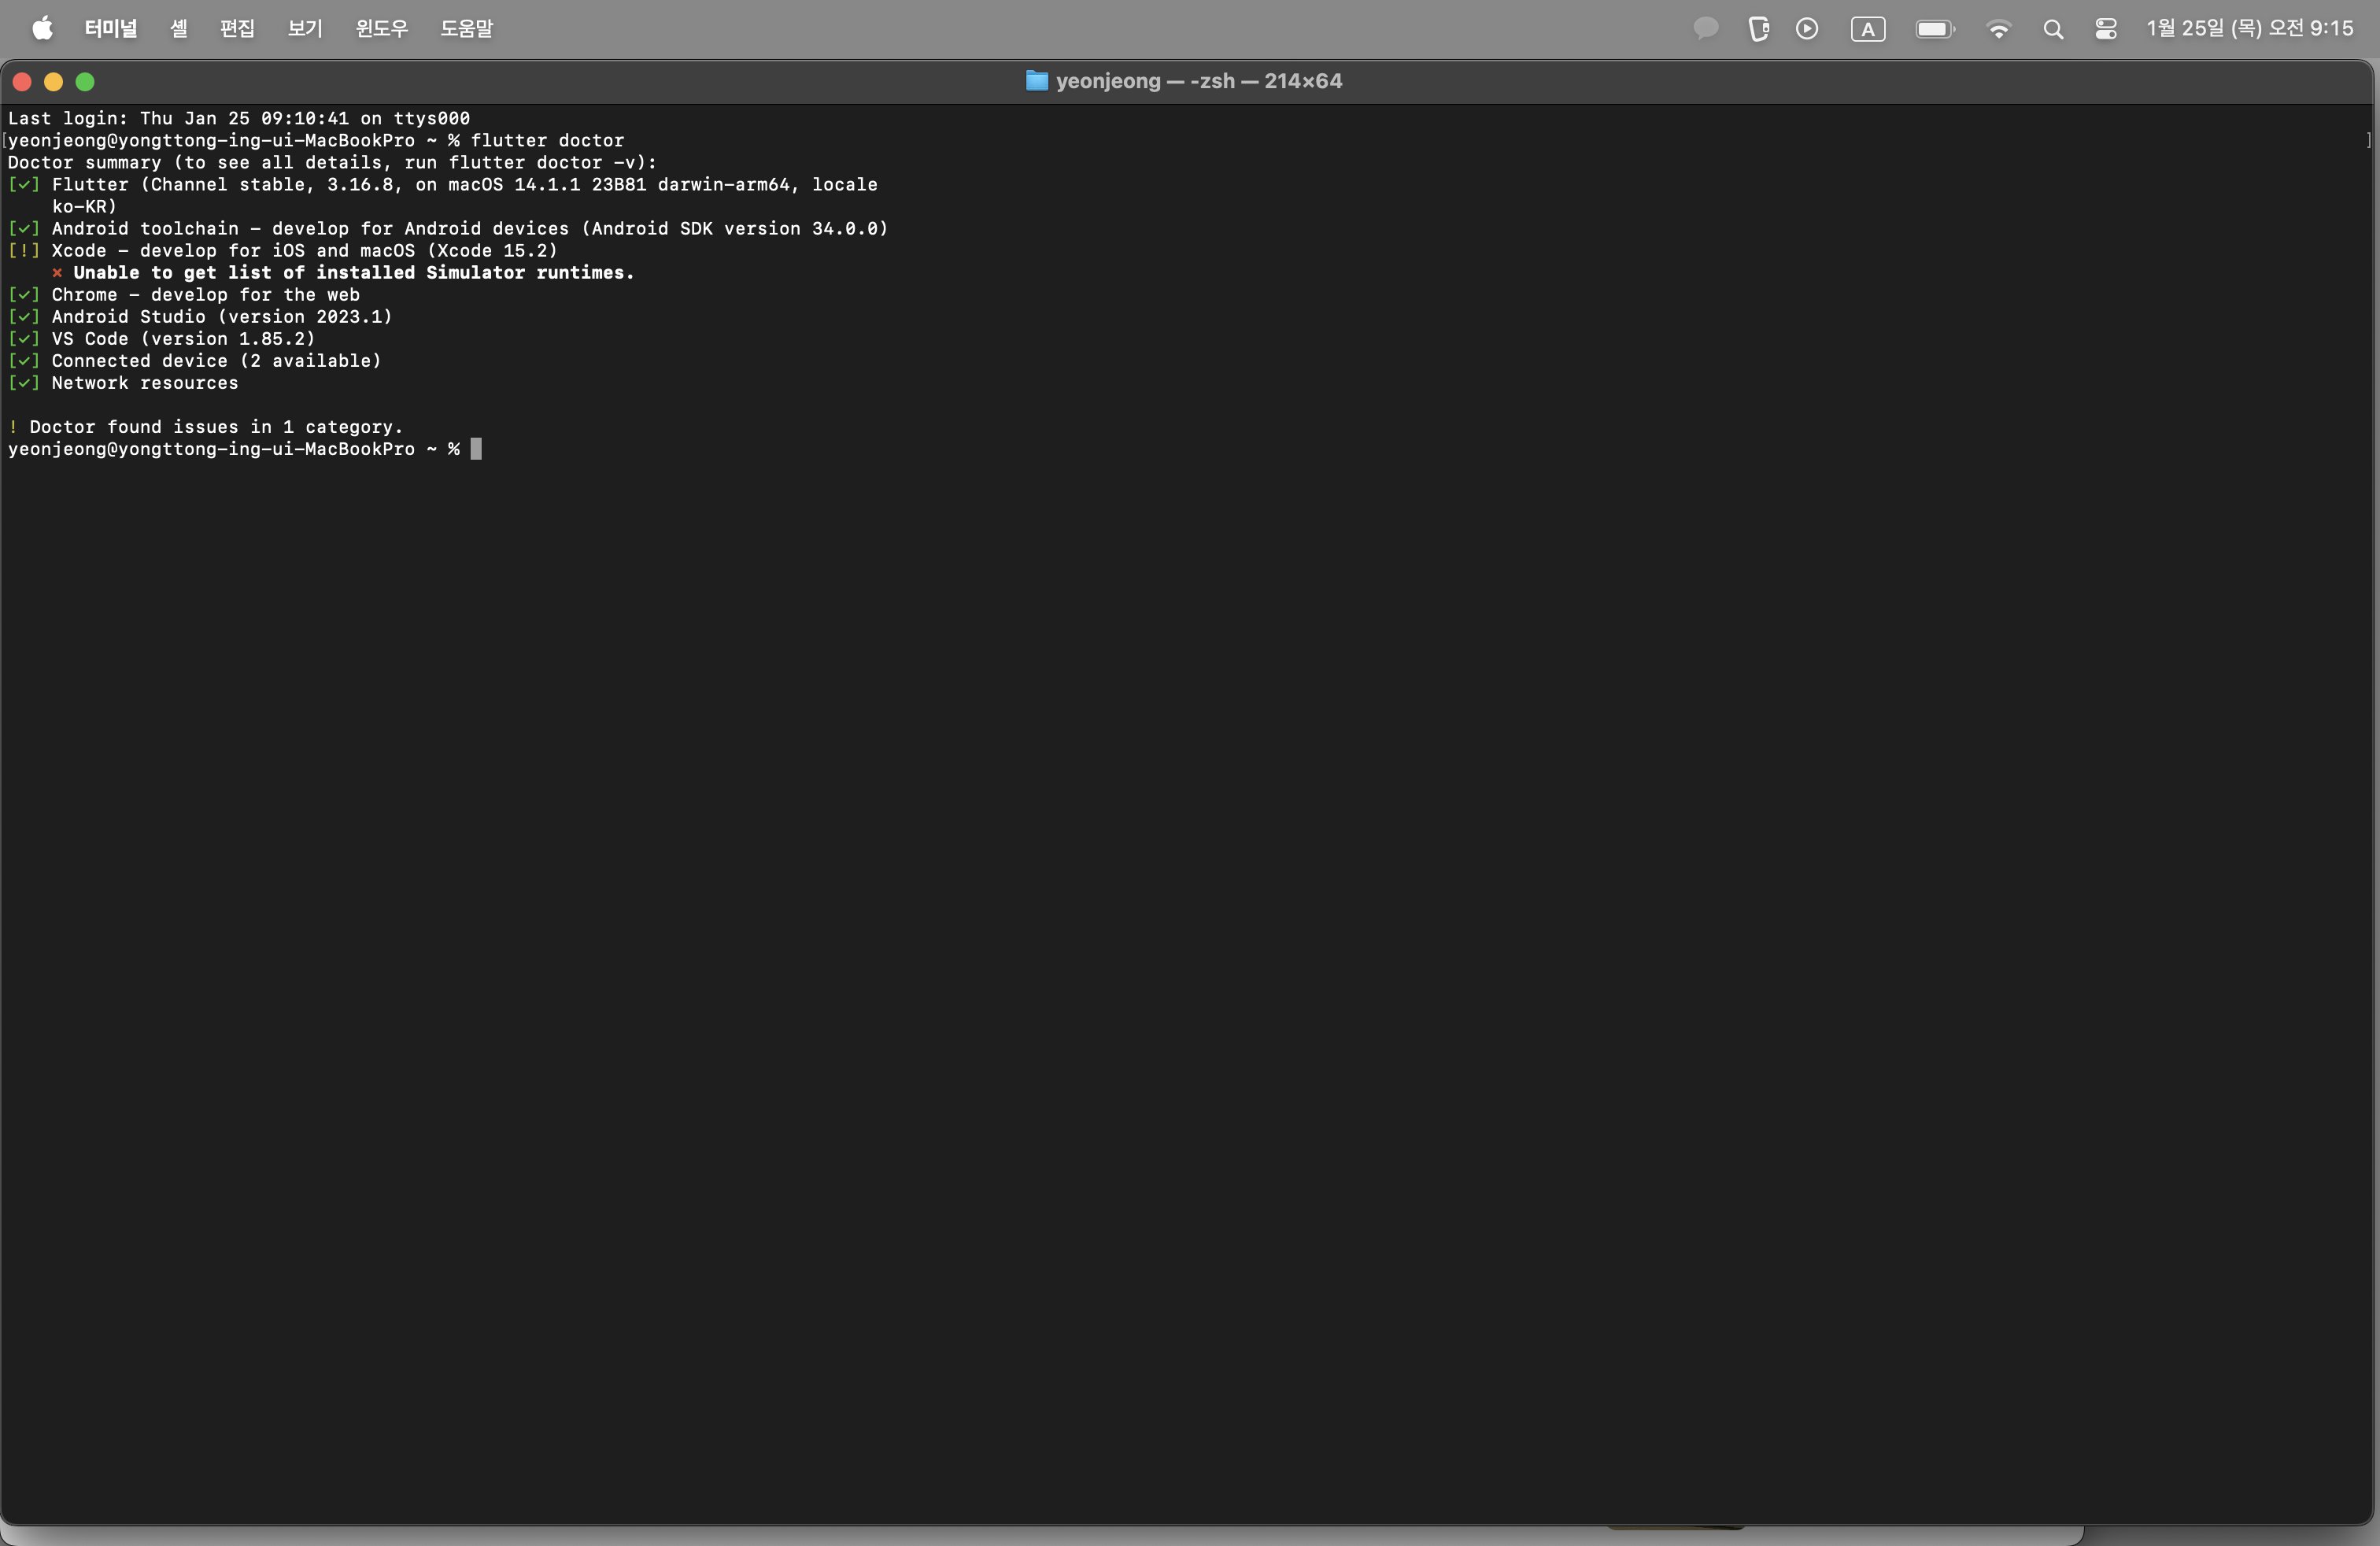This screenshot has height=1546, width=2380.
Task: Click the 'Chrome - develop for the web' line
Action: [x=206, y=294]
